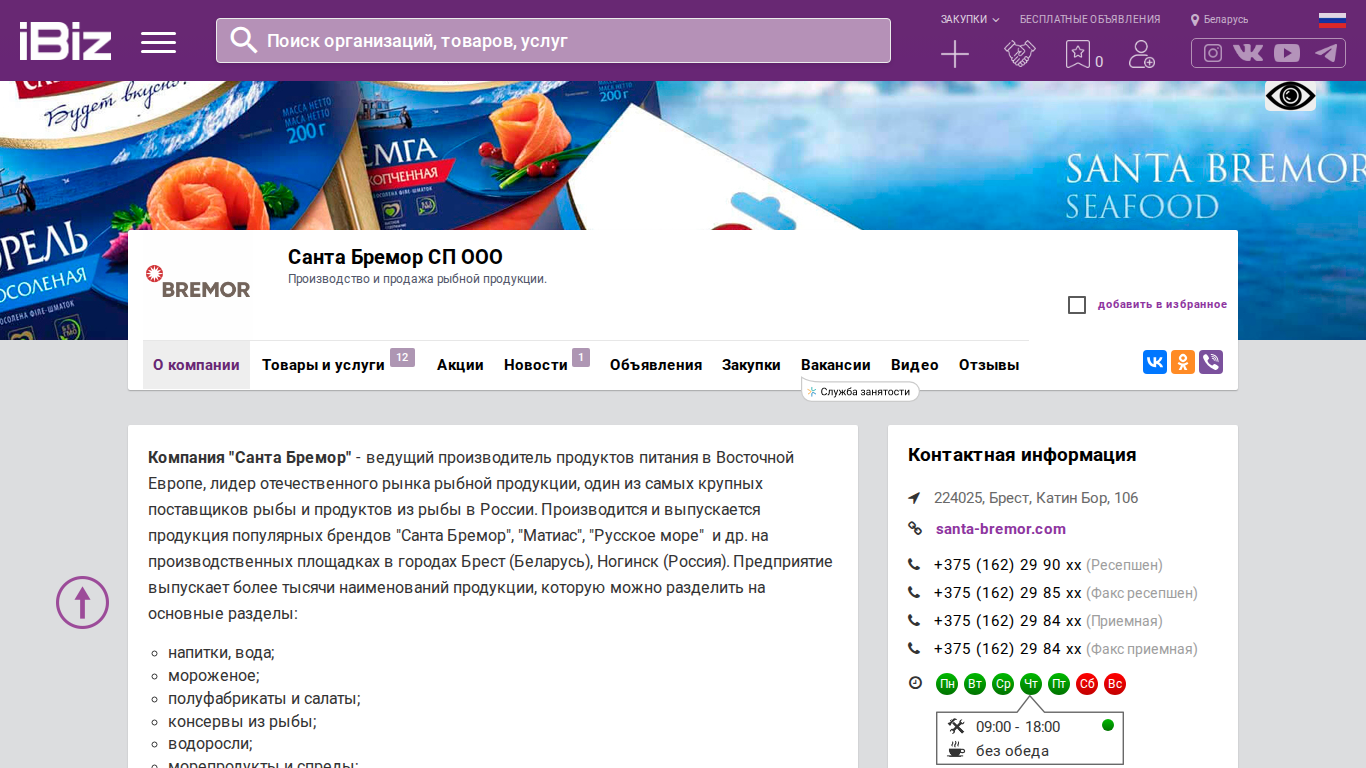Share via the blue VK button
Screen dimensions: 1366x768
(x=1155, y=362)
